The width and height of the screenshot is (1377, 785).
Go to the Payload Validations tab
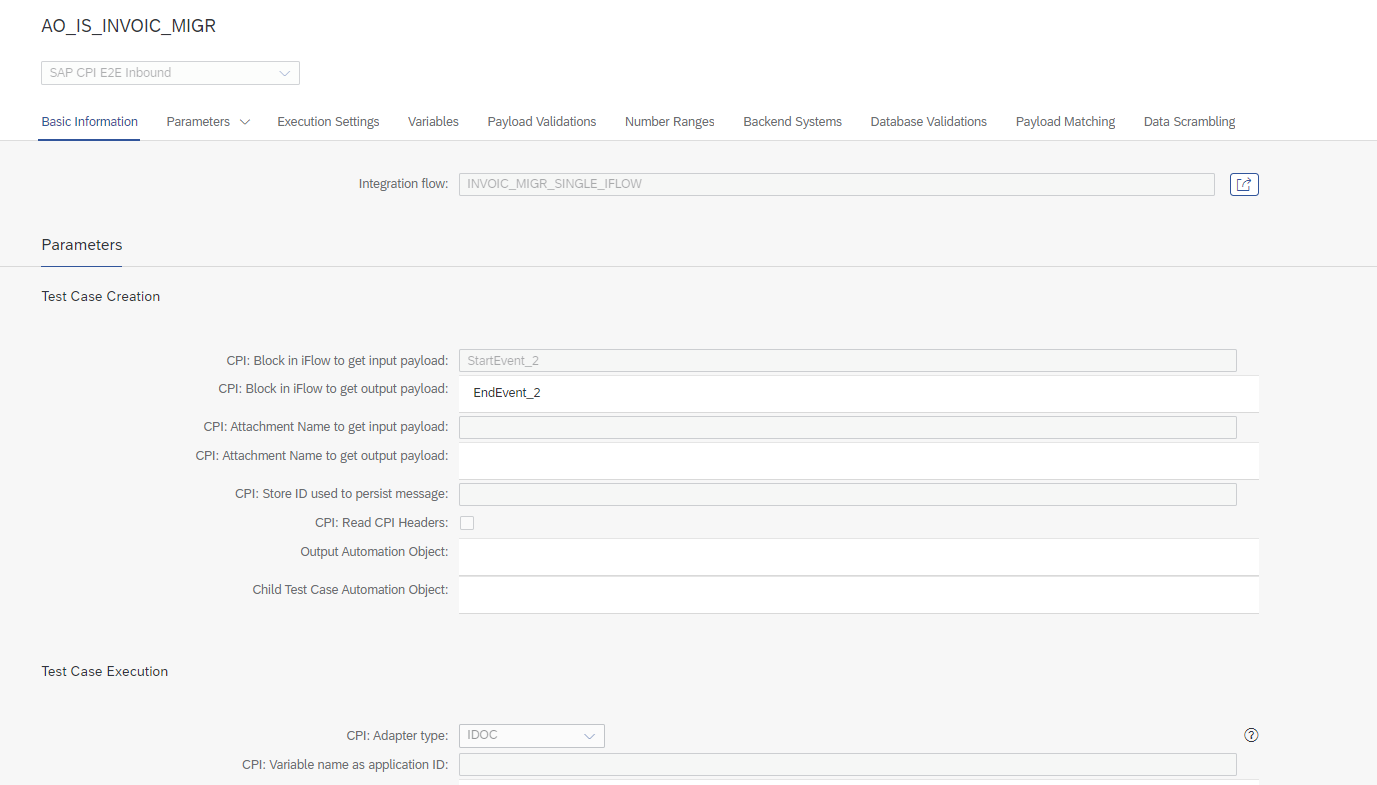tap(542, 122)
